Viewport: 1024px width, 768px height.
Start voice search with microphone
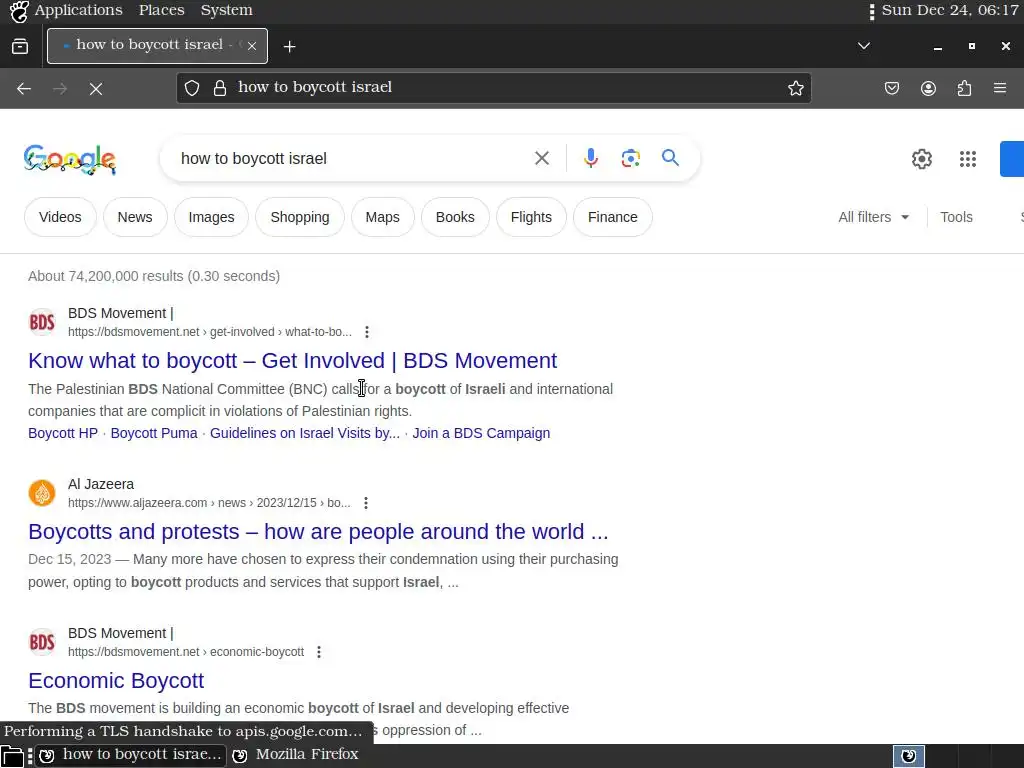590,158
